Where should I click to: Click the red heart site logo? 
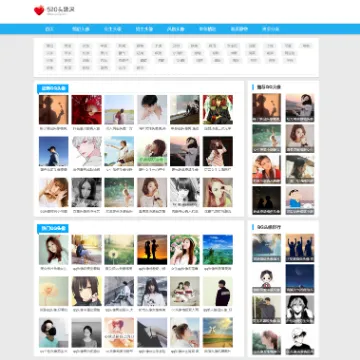click(39, 10)
